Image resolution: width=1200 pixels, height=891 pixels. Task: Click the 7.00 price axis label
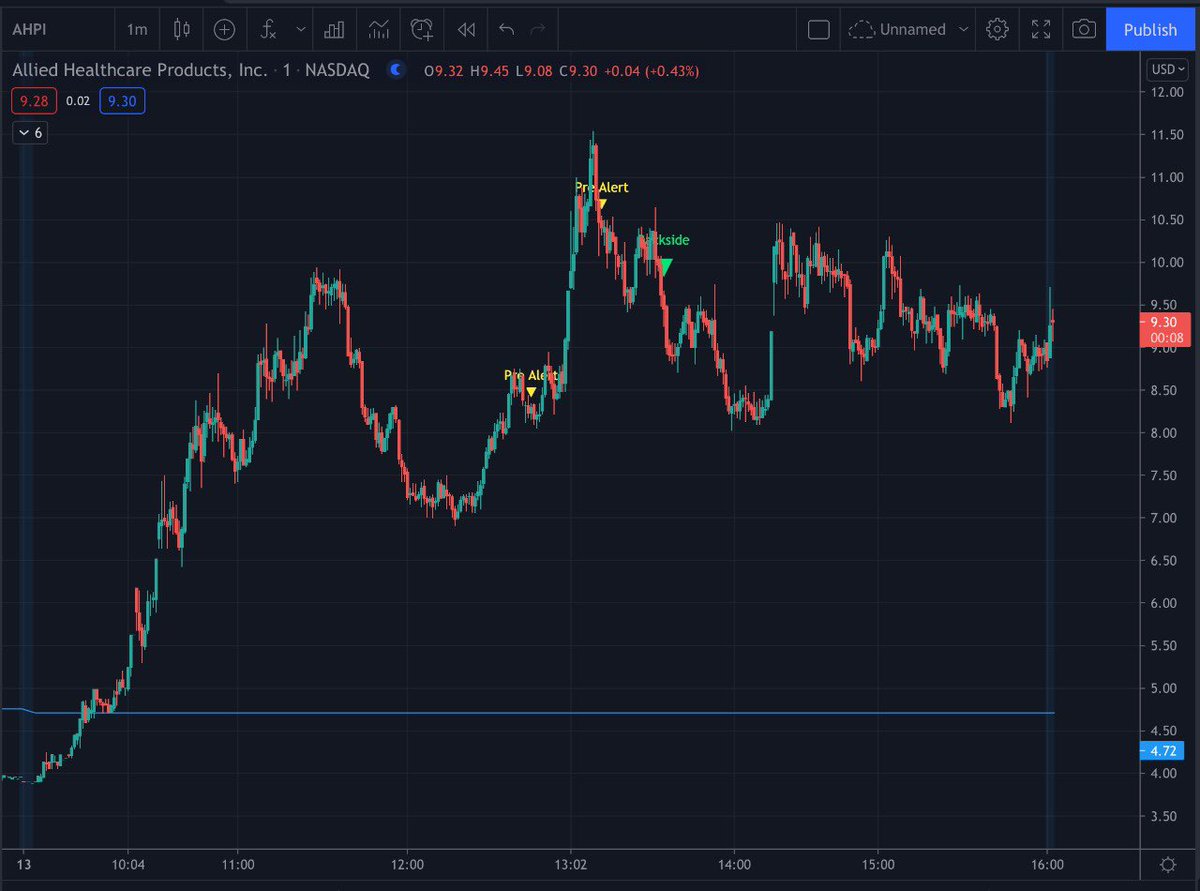point(1165,517)
